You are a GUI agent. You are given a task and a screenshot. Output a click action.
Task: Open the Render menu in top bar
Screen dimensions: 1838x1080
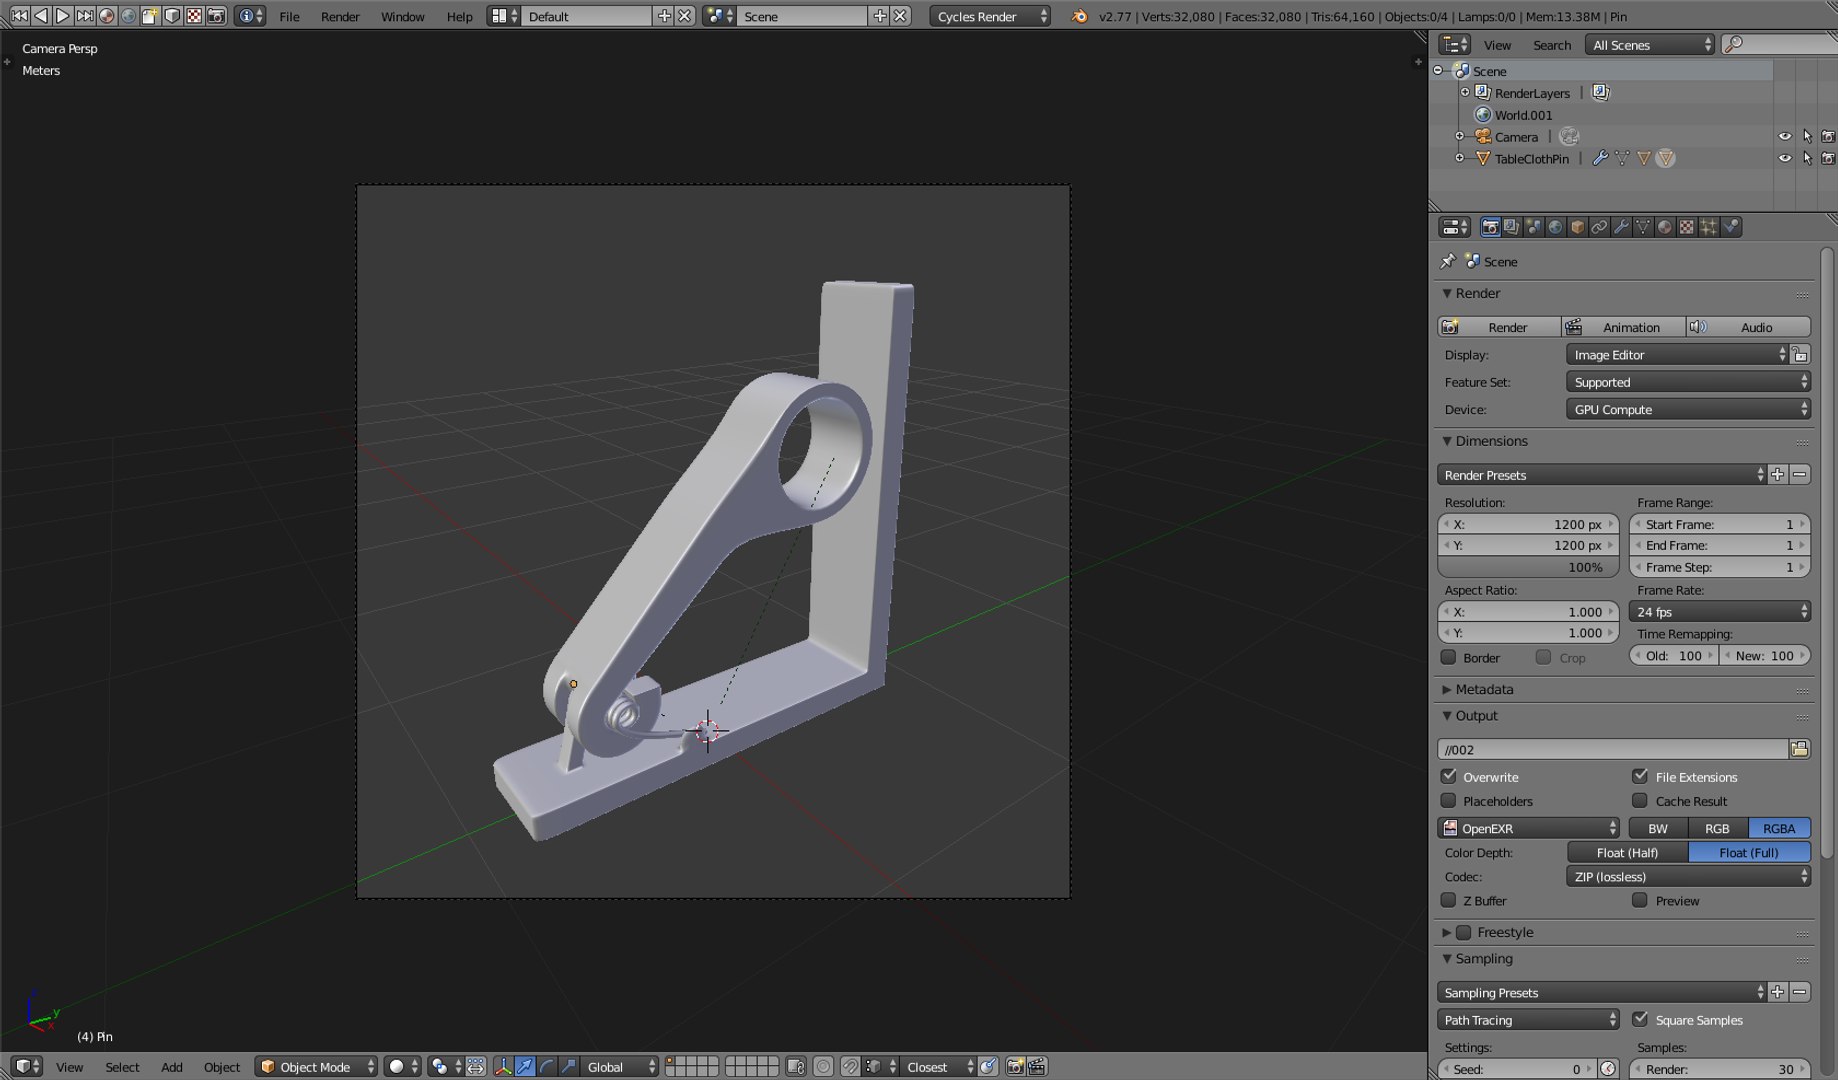coord(340,16)
